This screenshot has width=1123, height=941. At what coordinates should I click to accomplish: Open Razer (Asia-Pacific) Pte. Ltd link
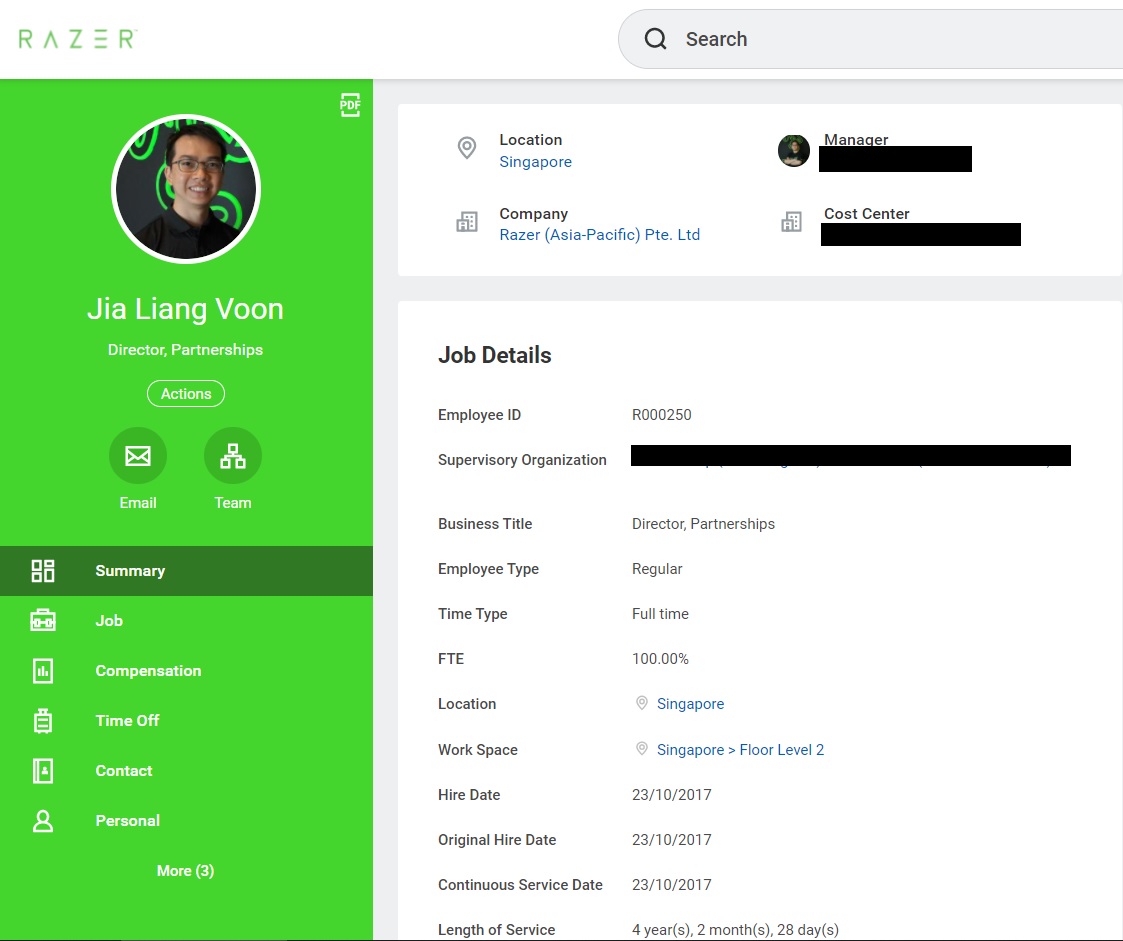[x=599, y=235]
